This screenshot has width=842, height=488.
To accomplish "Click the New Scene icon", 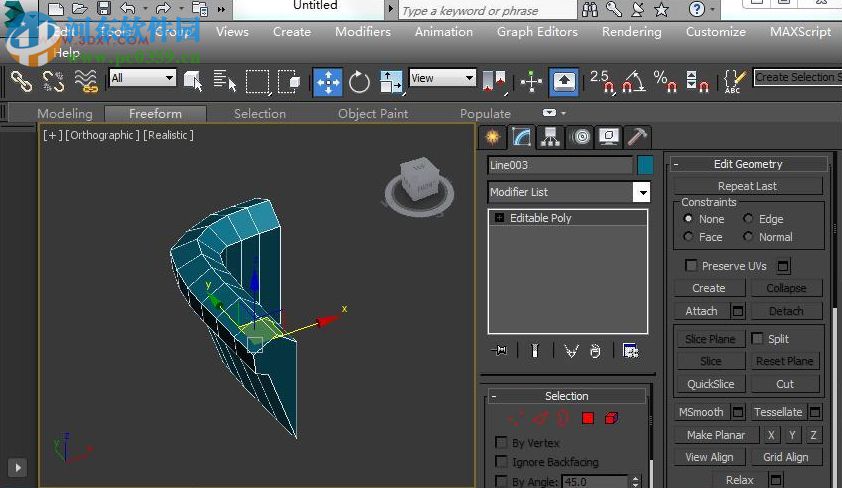I will [x=56, y=9].
